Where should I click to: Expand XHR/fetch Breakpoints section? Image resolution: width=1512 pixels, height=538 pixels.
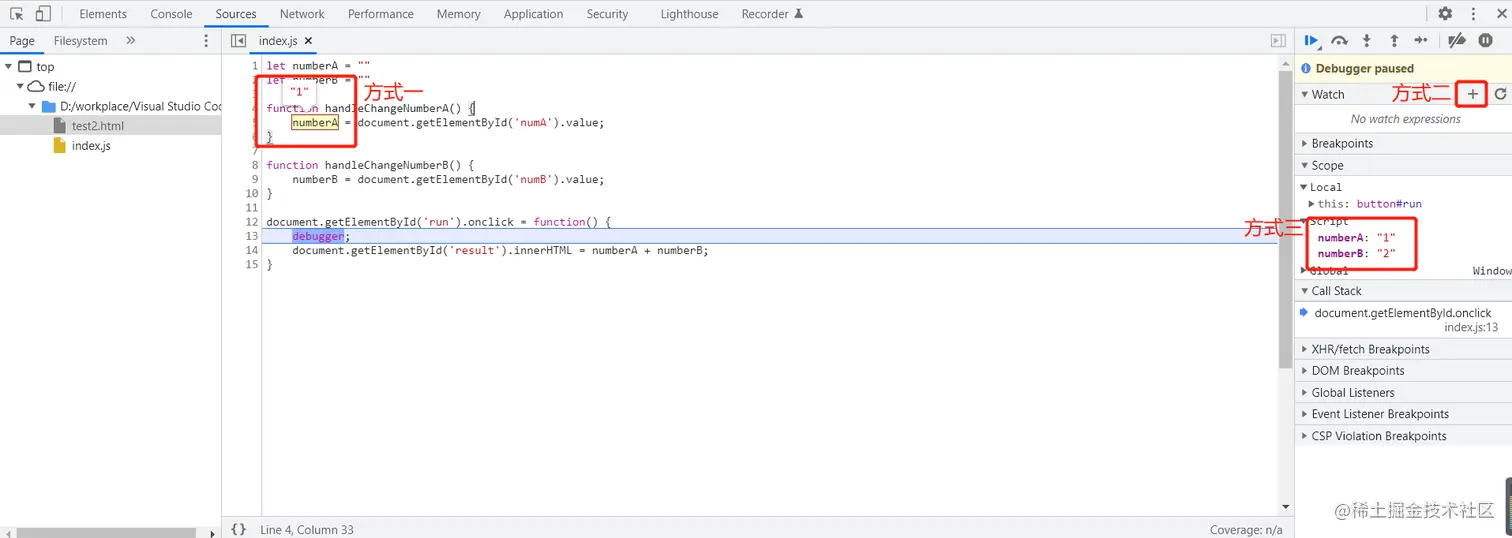[1305, 349]
